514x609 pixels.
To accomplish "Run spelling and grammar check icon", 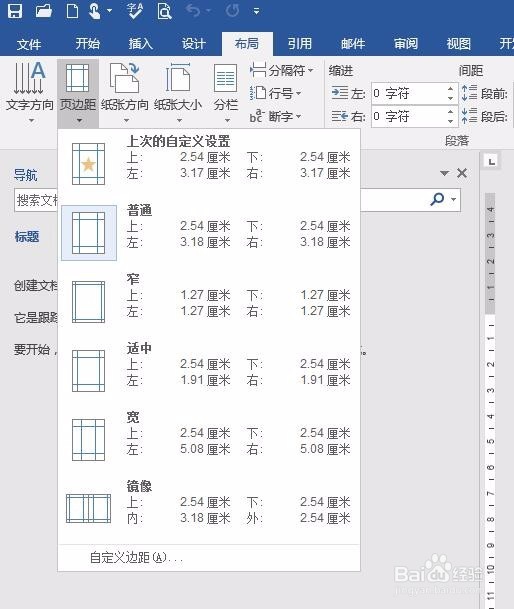I will point(135,10).
